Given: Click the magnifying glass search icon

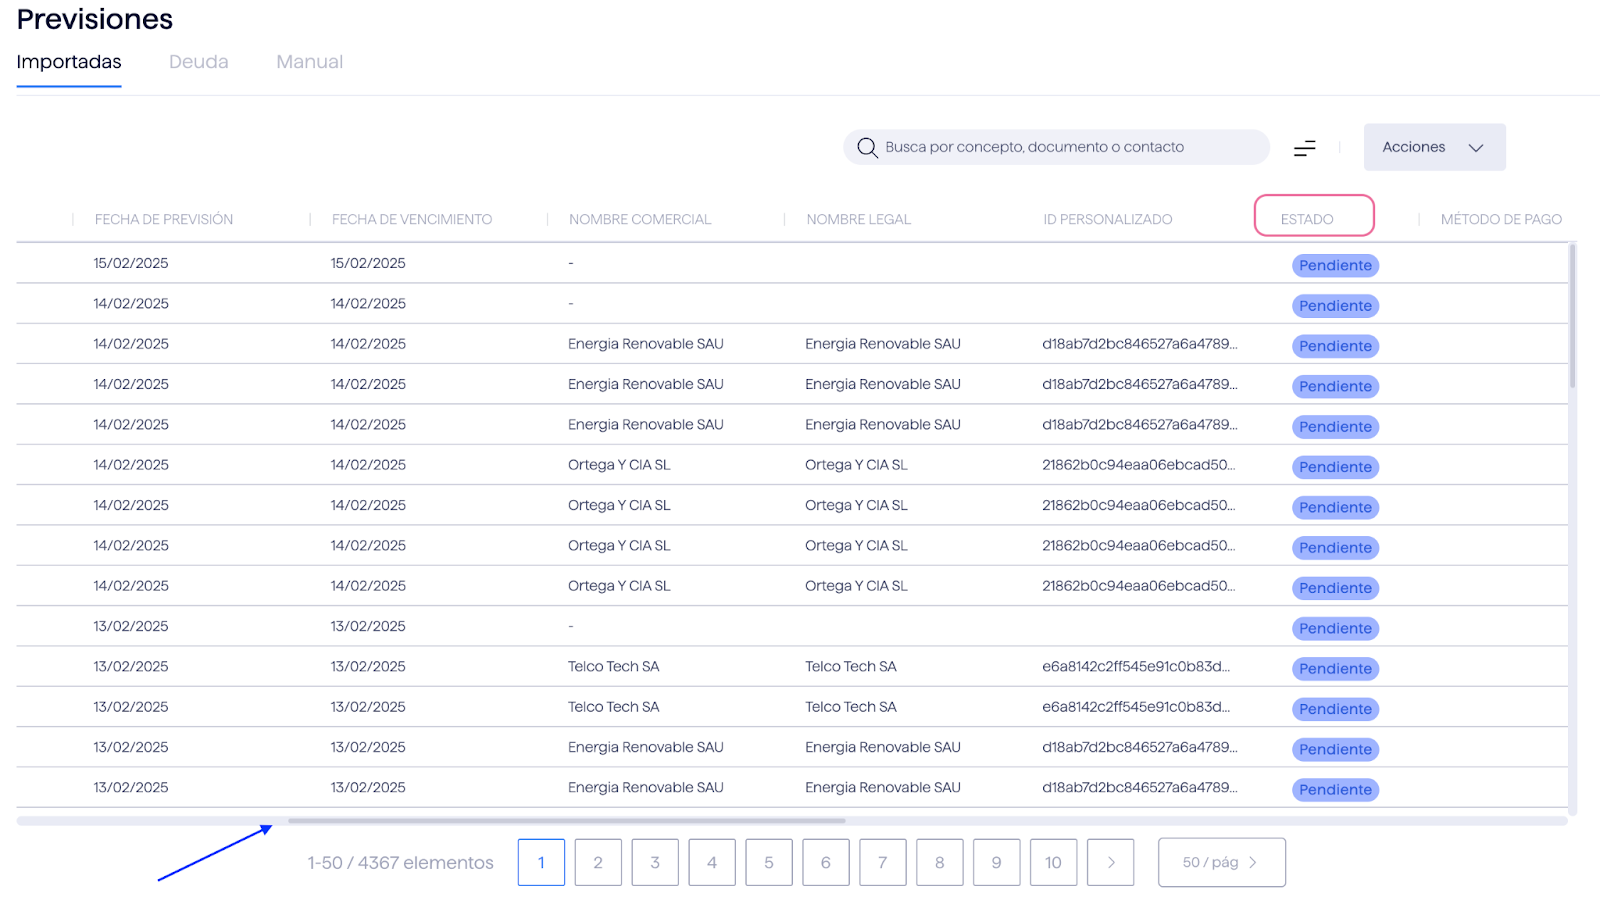Looking at the screenshot, I should tap(867, 148).
